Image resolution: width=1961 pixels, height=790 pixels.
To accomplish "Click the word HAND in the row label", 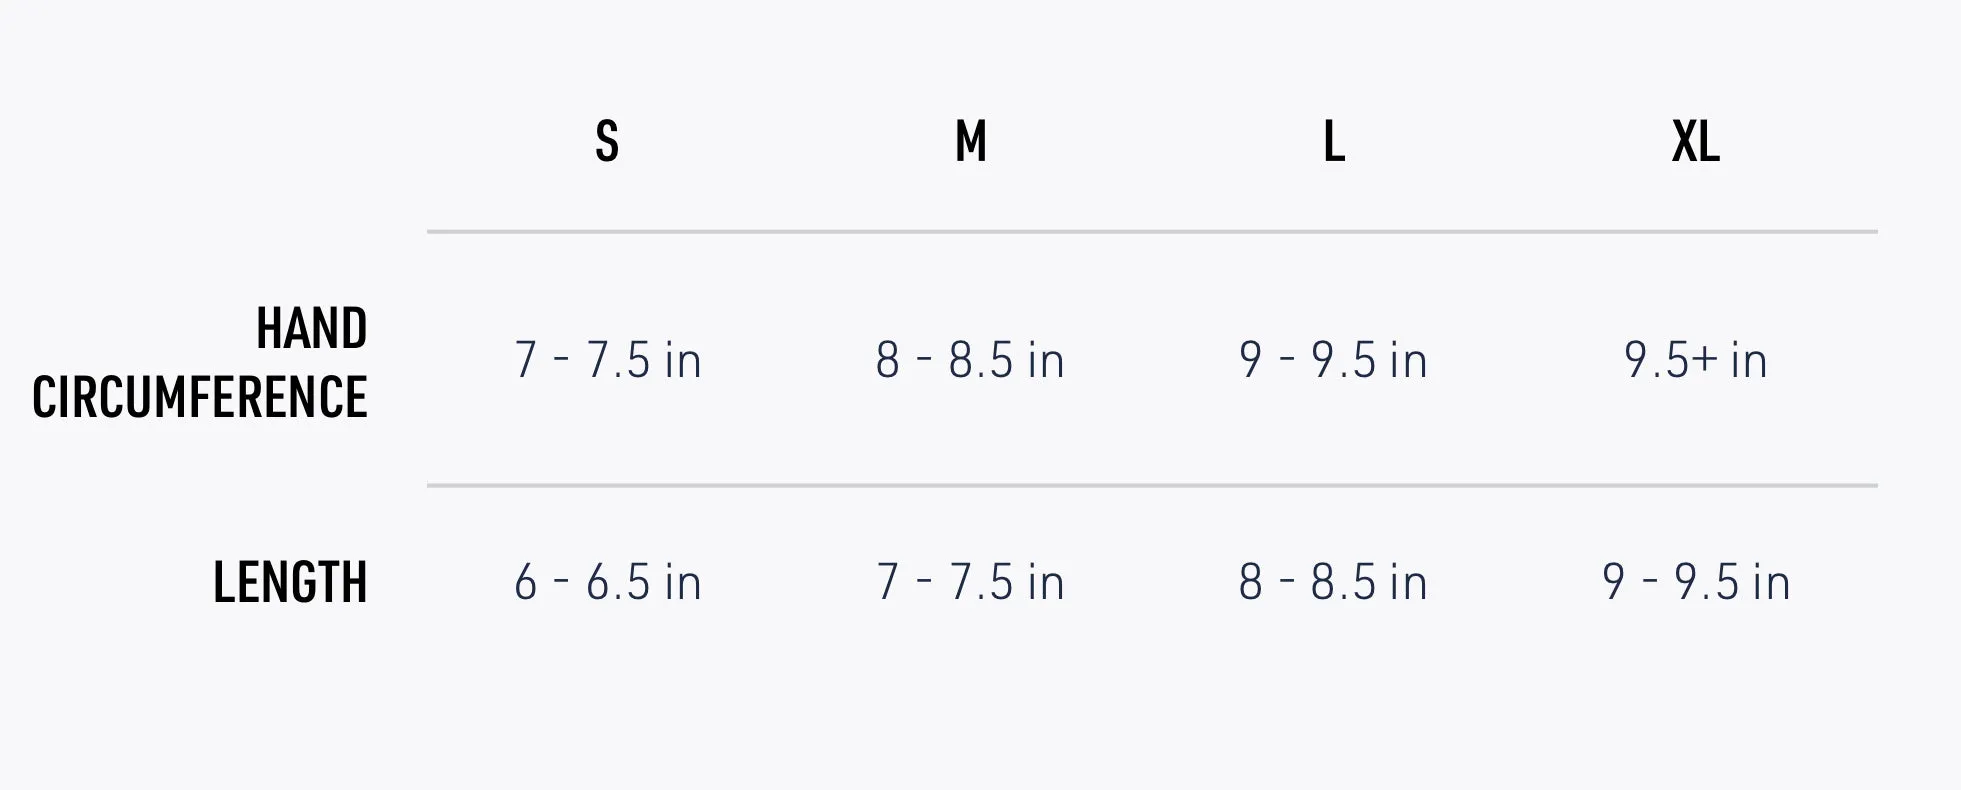I will click(312, 328).
